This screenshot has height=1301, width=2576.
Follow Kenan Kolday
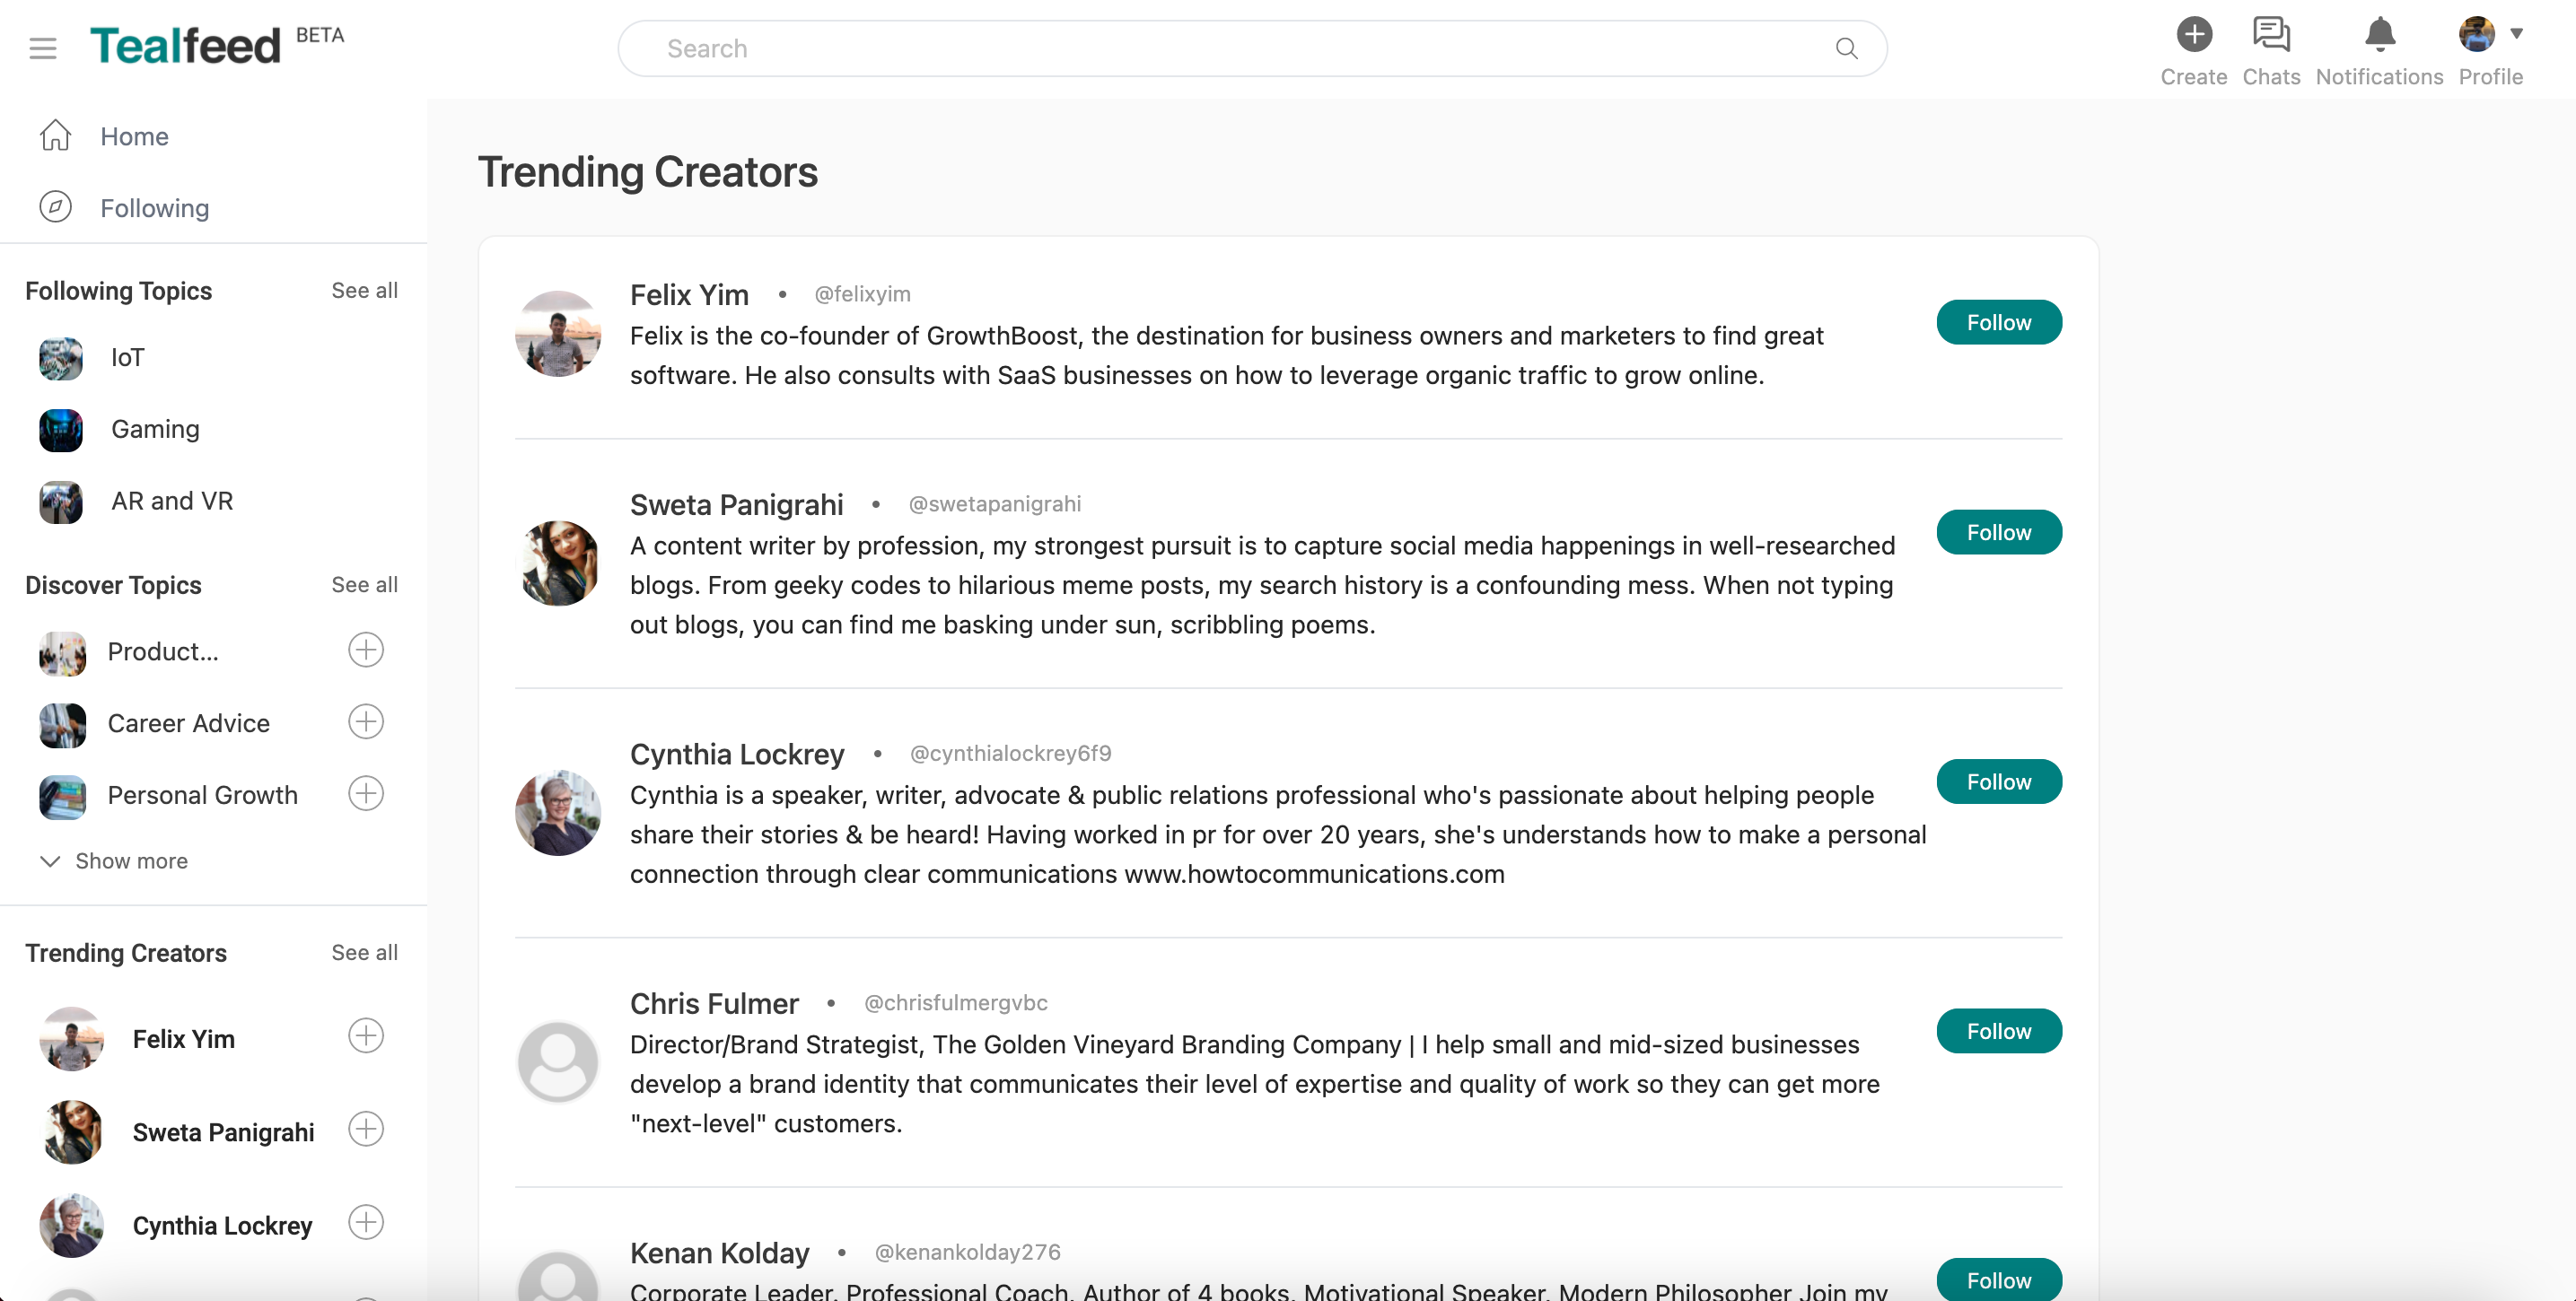(x=1998, y=1280)
